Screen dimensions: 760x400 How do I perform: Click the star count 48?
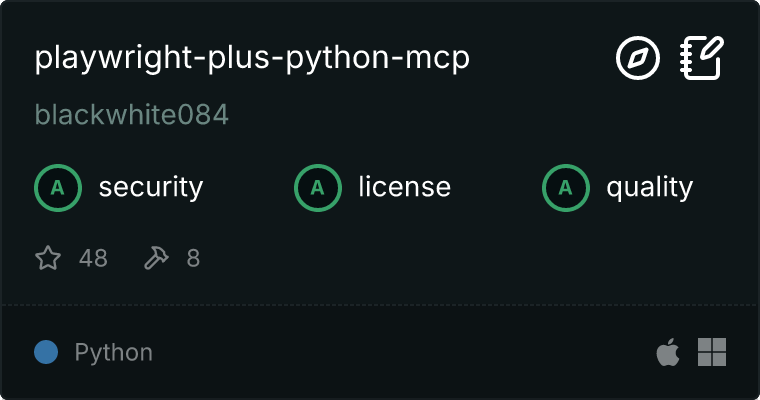click(x=93, y=258)
